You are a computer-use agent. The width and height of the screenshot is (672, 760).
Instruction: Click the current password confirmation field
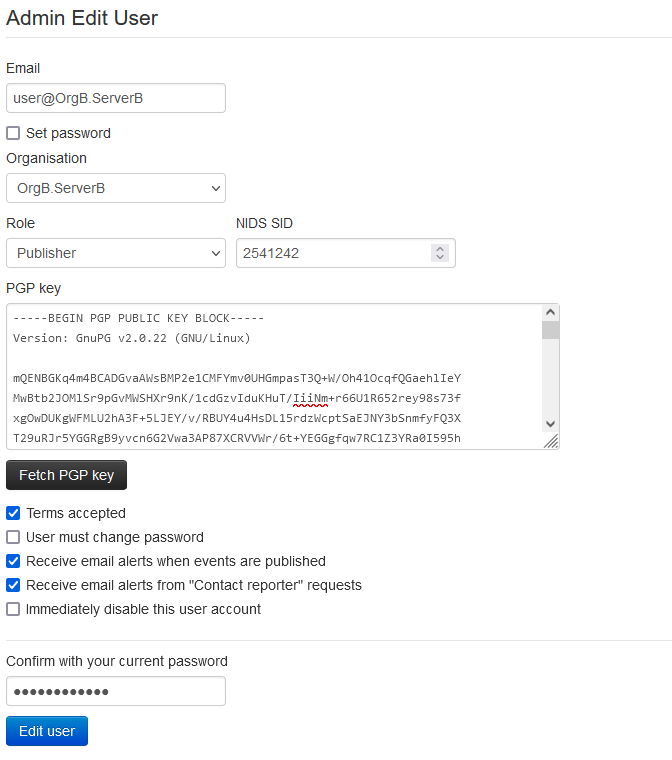(115, 691)
